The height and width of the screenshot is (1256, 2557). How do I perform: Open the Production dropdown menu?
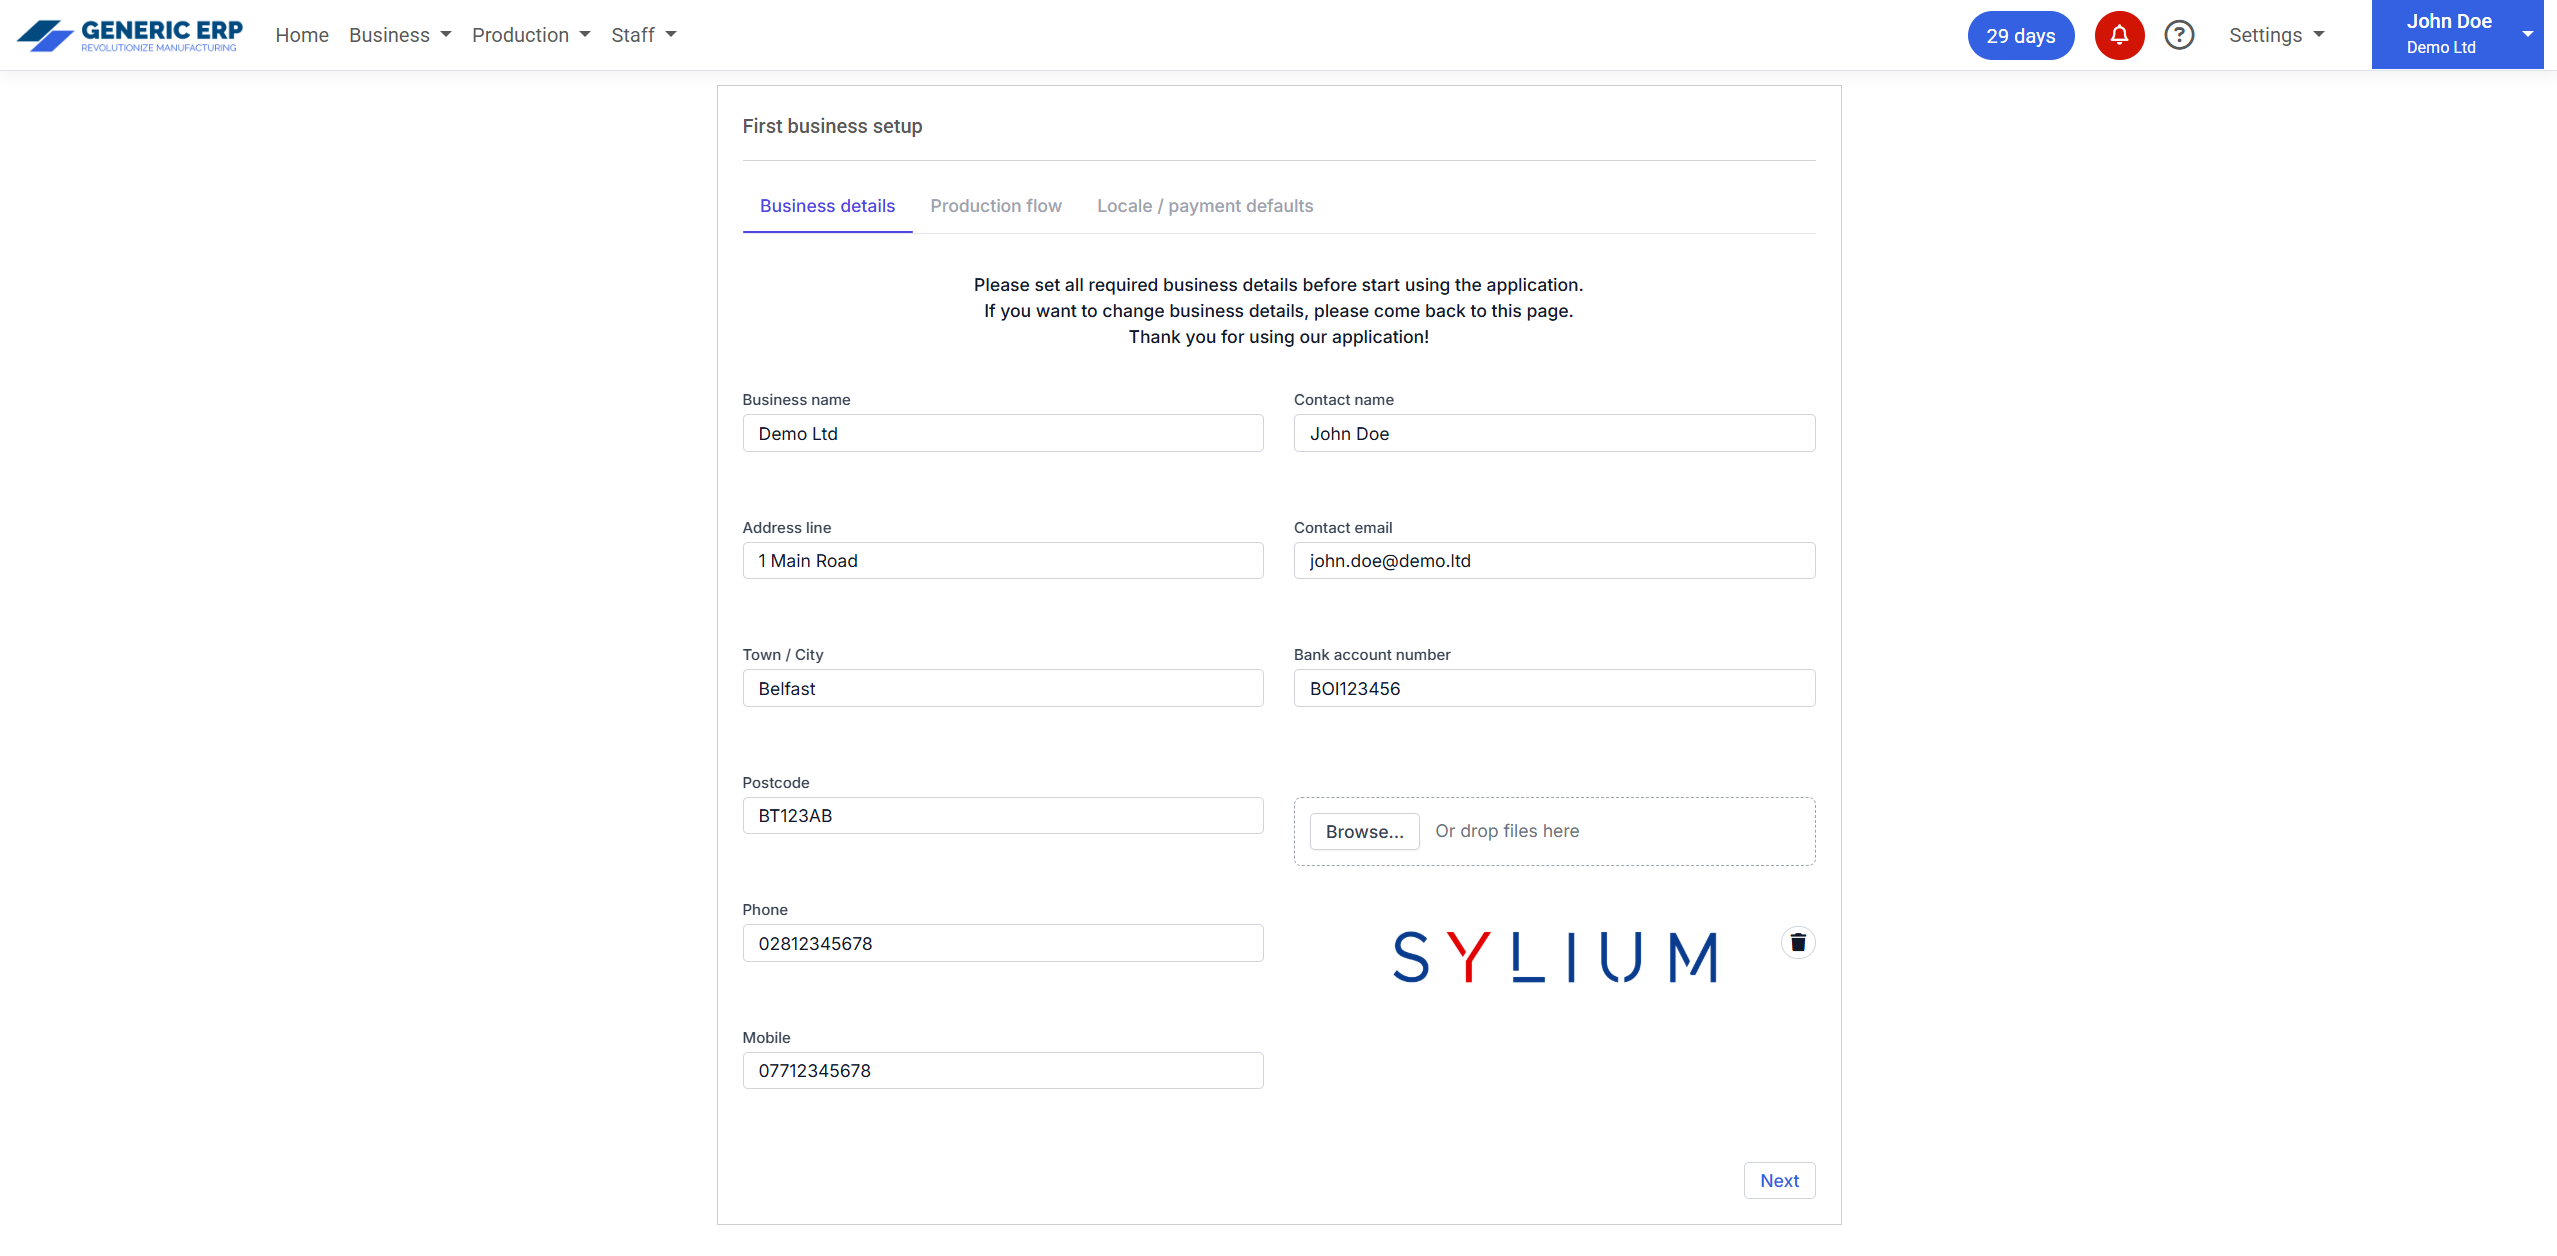531,35
